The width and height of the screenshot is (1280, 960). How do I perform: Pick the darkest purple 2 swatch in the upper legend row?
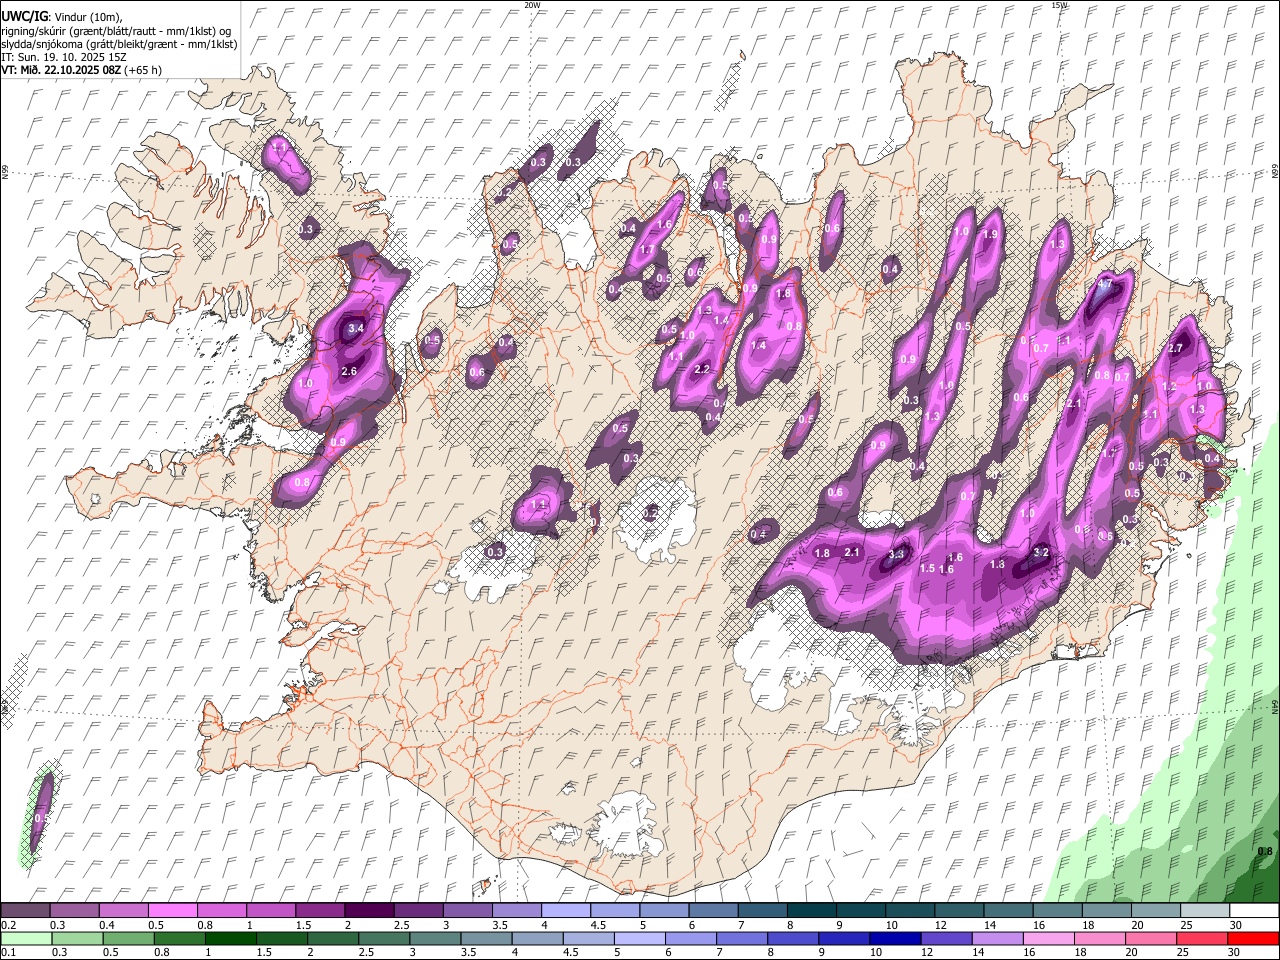click(x=368, y=911)
